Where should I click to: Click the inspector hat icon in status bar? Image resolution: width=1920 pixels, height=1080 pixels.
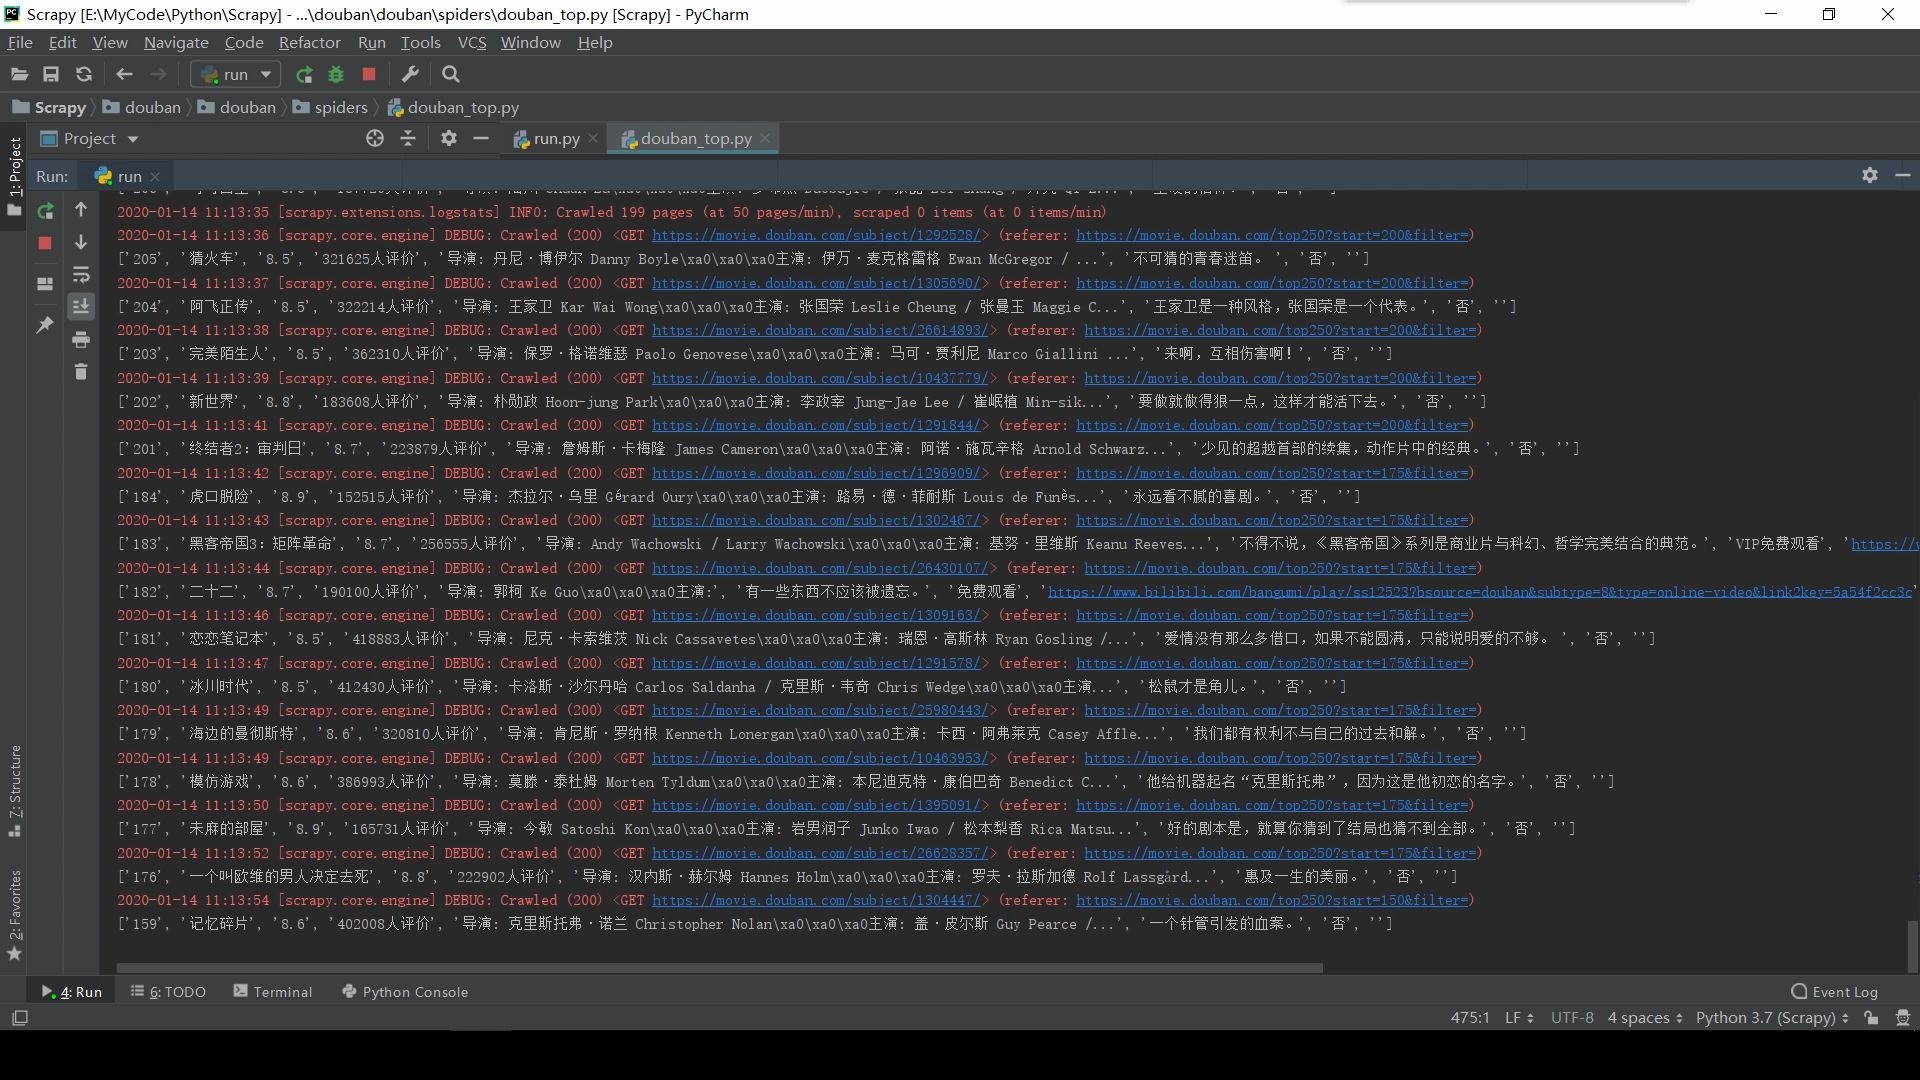coord(1903,1018)
